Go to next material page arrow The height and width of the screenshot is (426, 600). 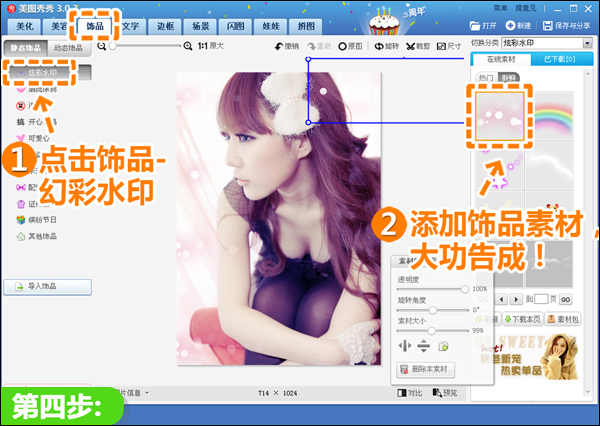516,299
